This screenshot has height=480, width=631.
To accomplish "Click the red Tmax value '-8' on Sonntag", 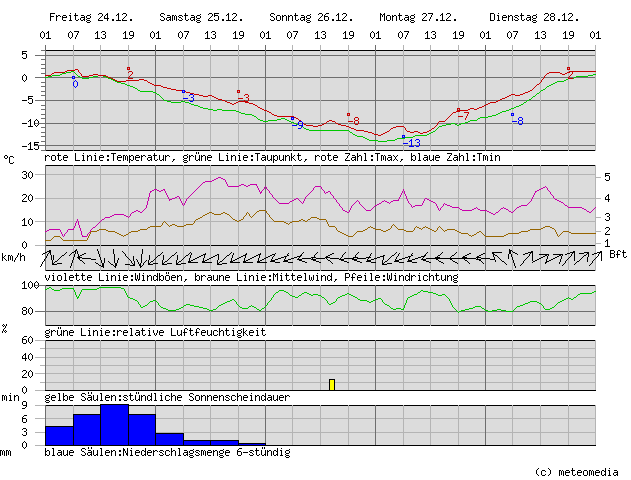I will coord(353,121).
